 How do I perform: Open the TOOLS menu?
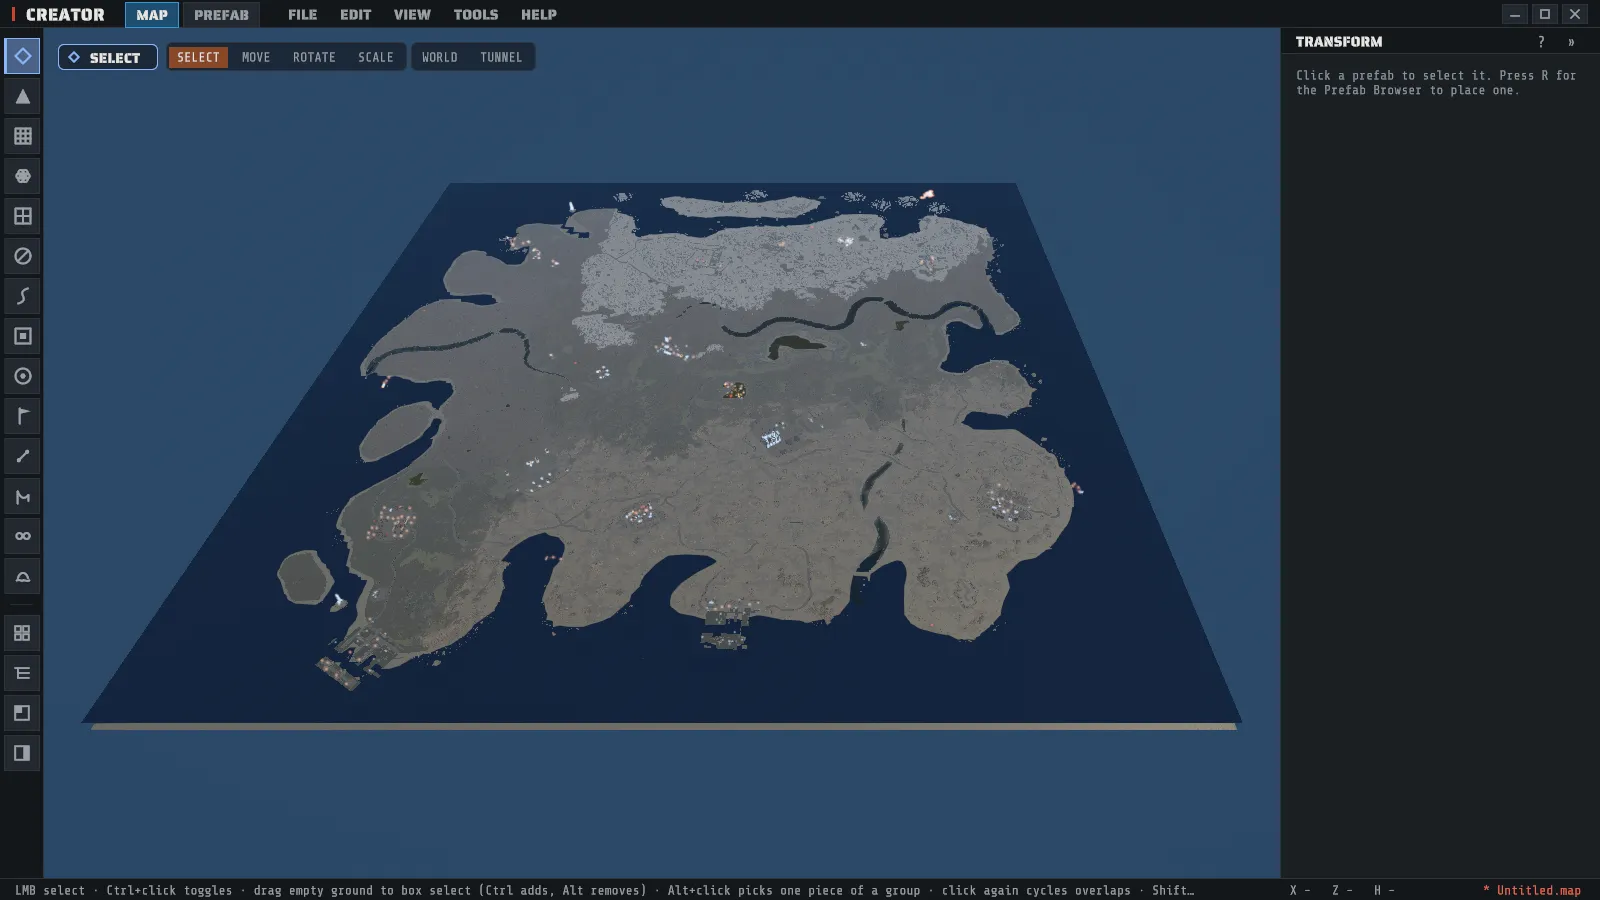click(x=476, y=15)
